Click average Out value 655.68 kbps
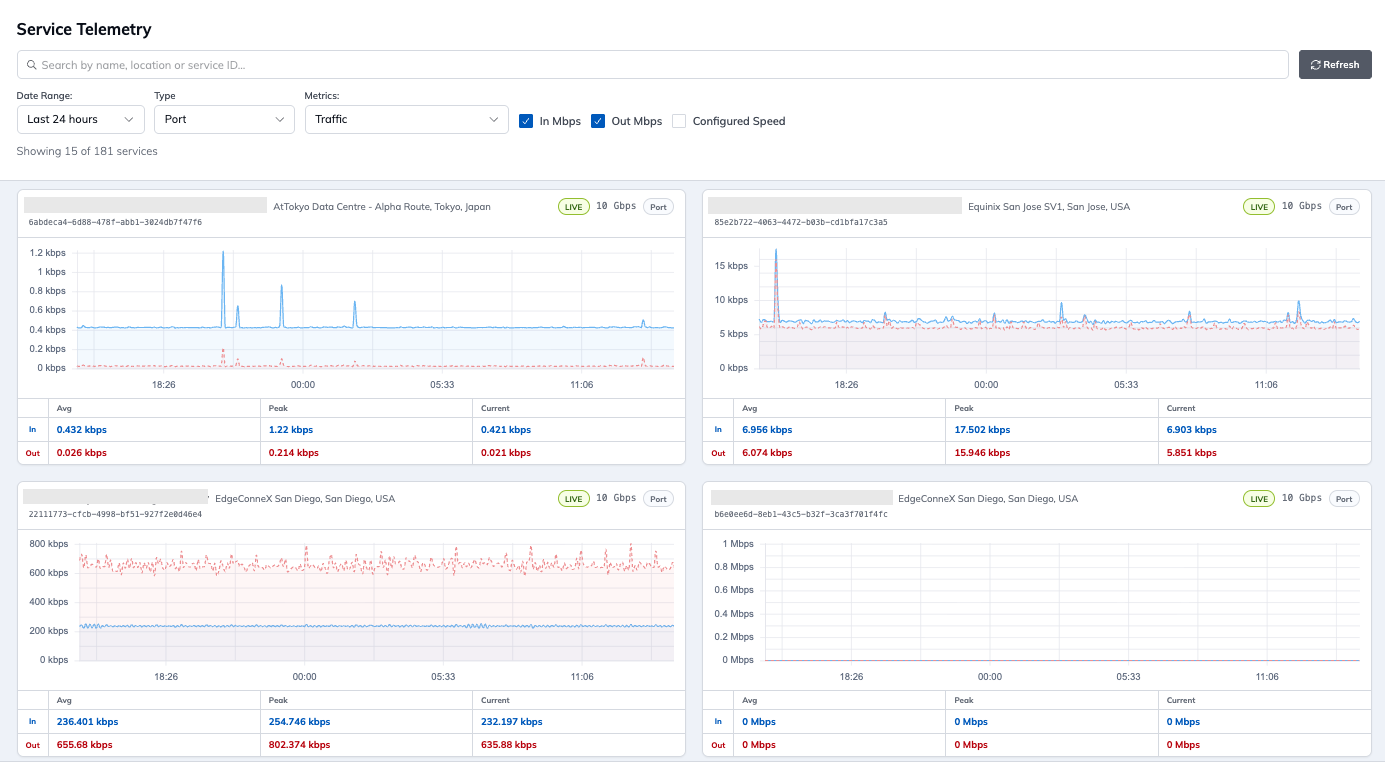This screenshot has width=1385, height=763. pos(85,745)
